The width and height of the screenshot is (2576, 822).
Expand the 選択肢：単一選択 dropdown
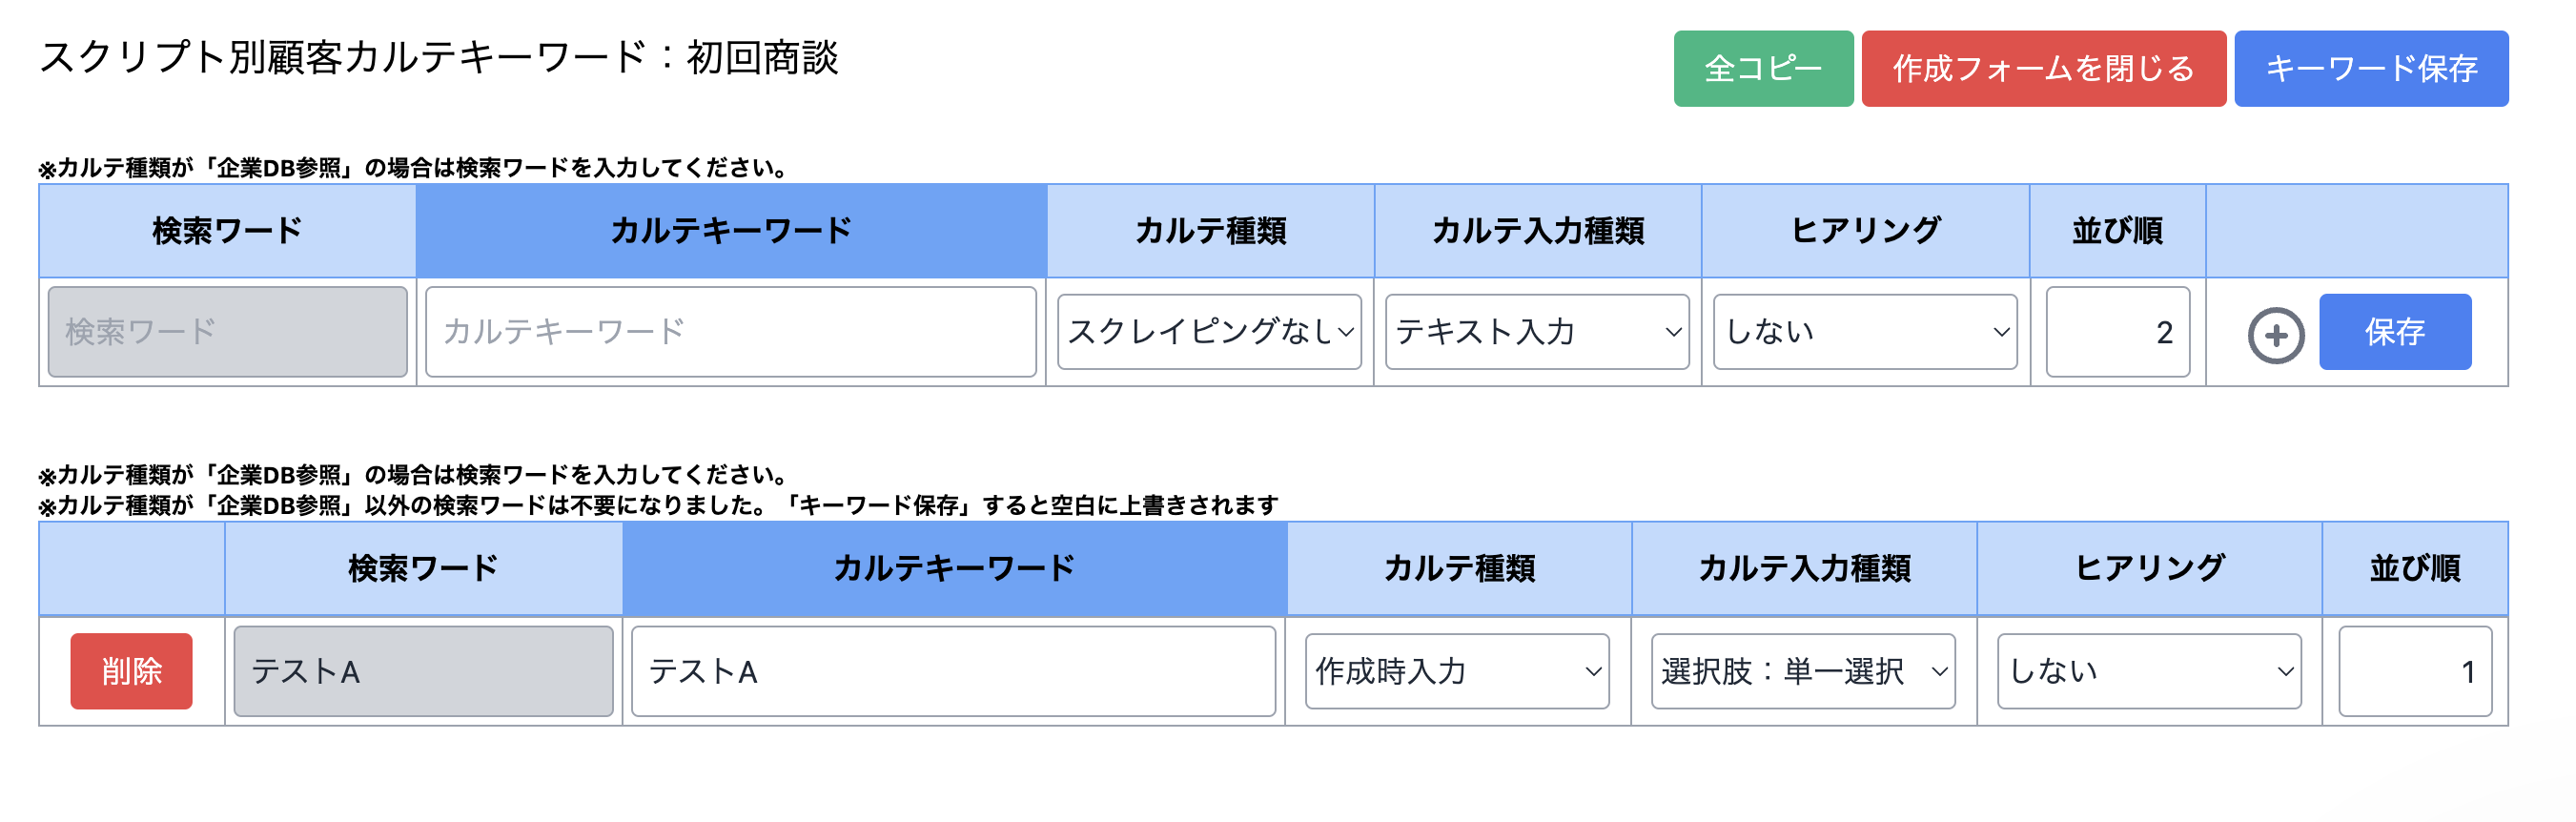click(1803, 671)
